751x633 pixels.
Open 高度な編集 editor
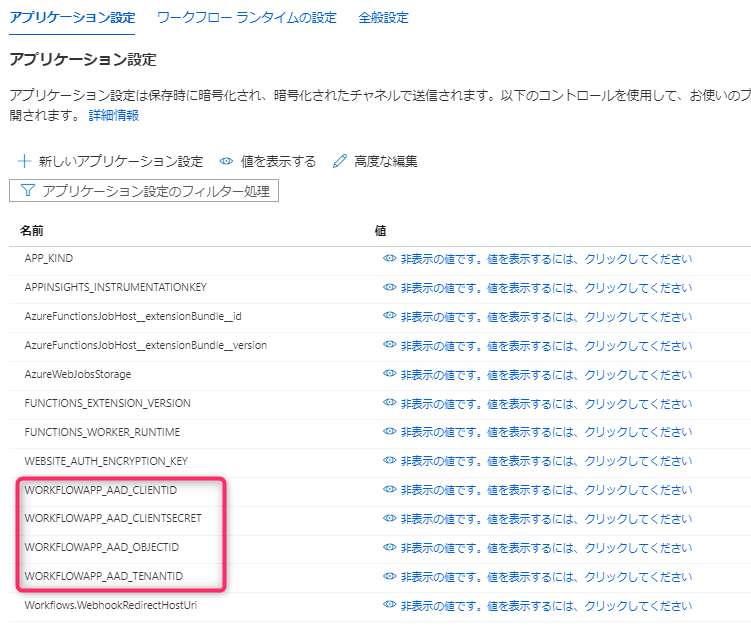click(386, 161)
